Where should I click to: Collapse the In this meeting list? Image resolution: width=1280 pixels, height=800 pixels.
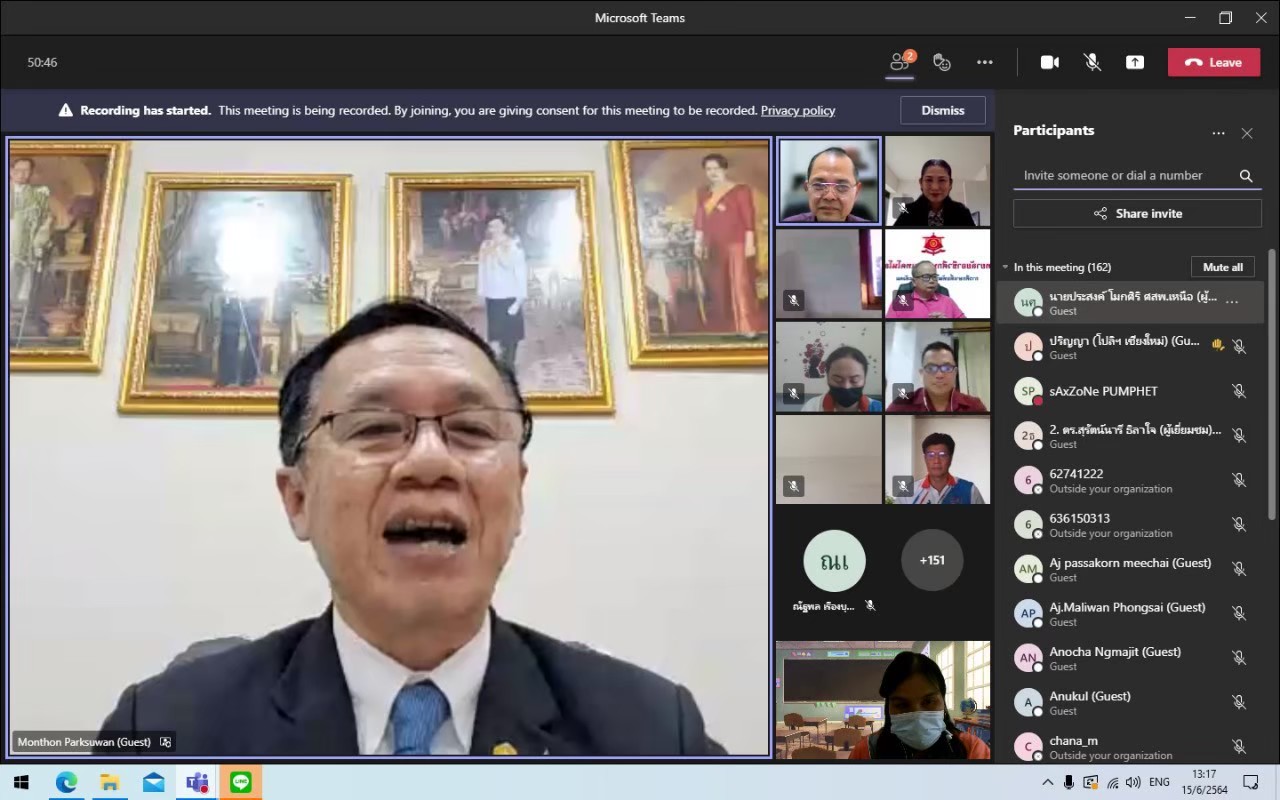[x=1006, y=267]
